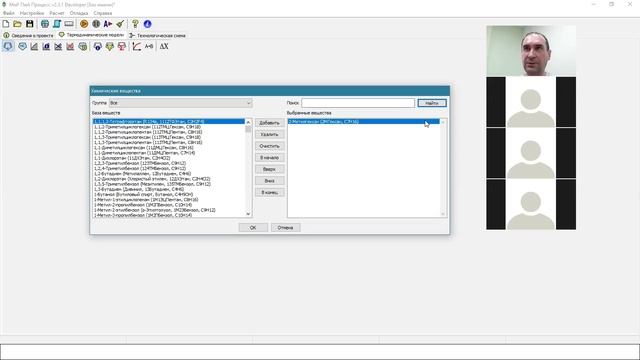Click the crossed blue lines chart icon
The height and width of the screenshot is (360, 640).
[x=58, y=47]
